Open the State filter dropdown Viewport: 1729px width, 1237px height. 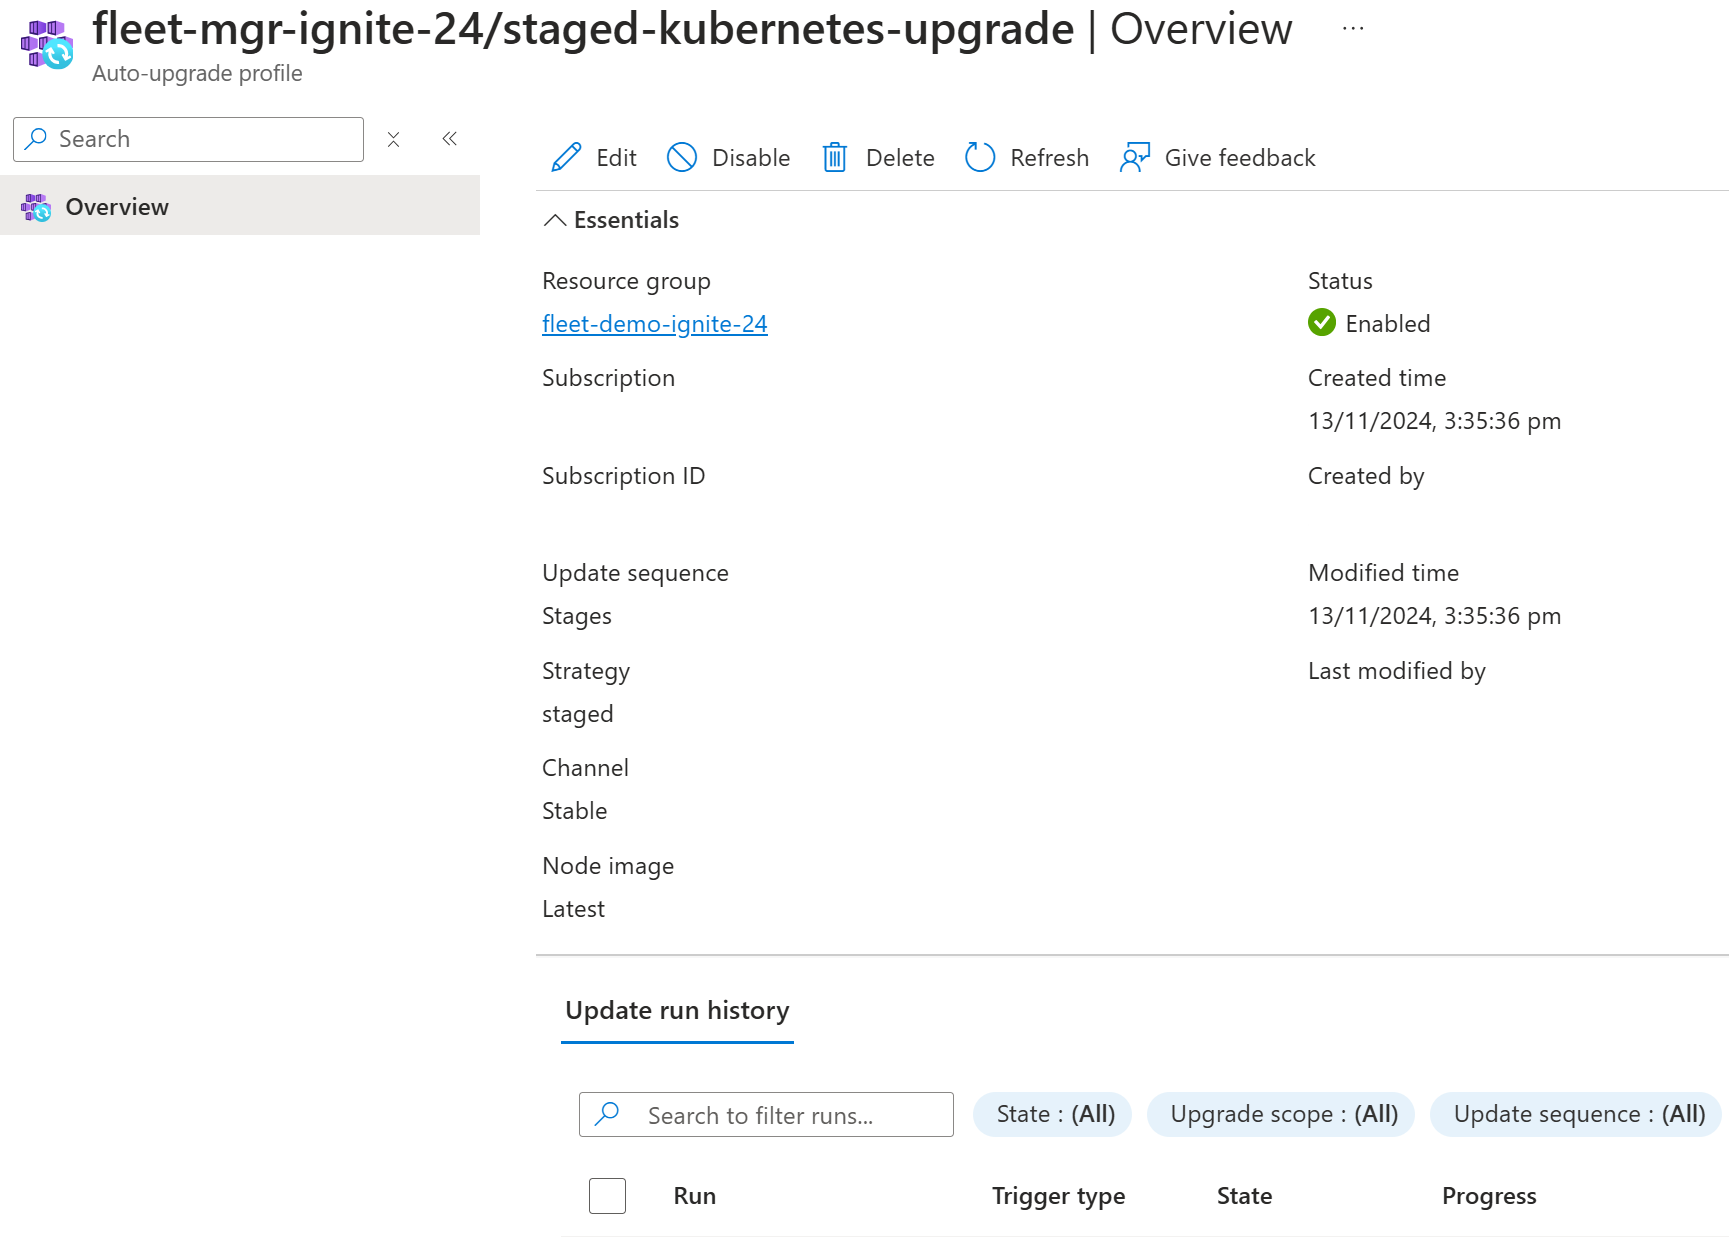[x=1055, y=1114]
